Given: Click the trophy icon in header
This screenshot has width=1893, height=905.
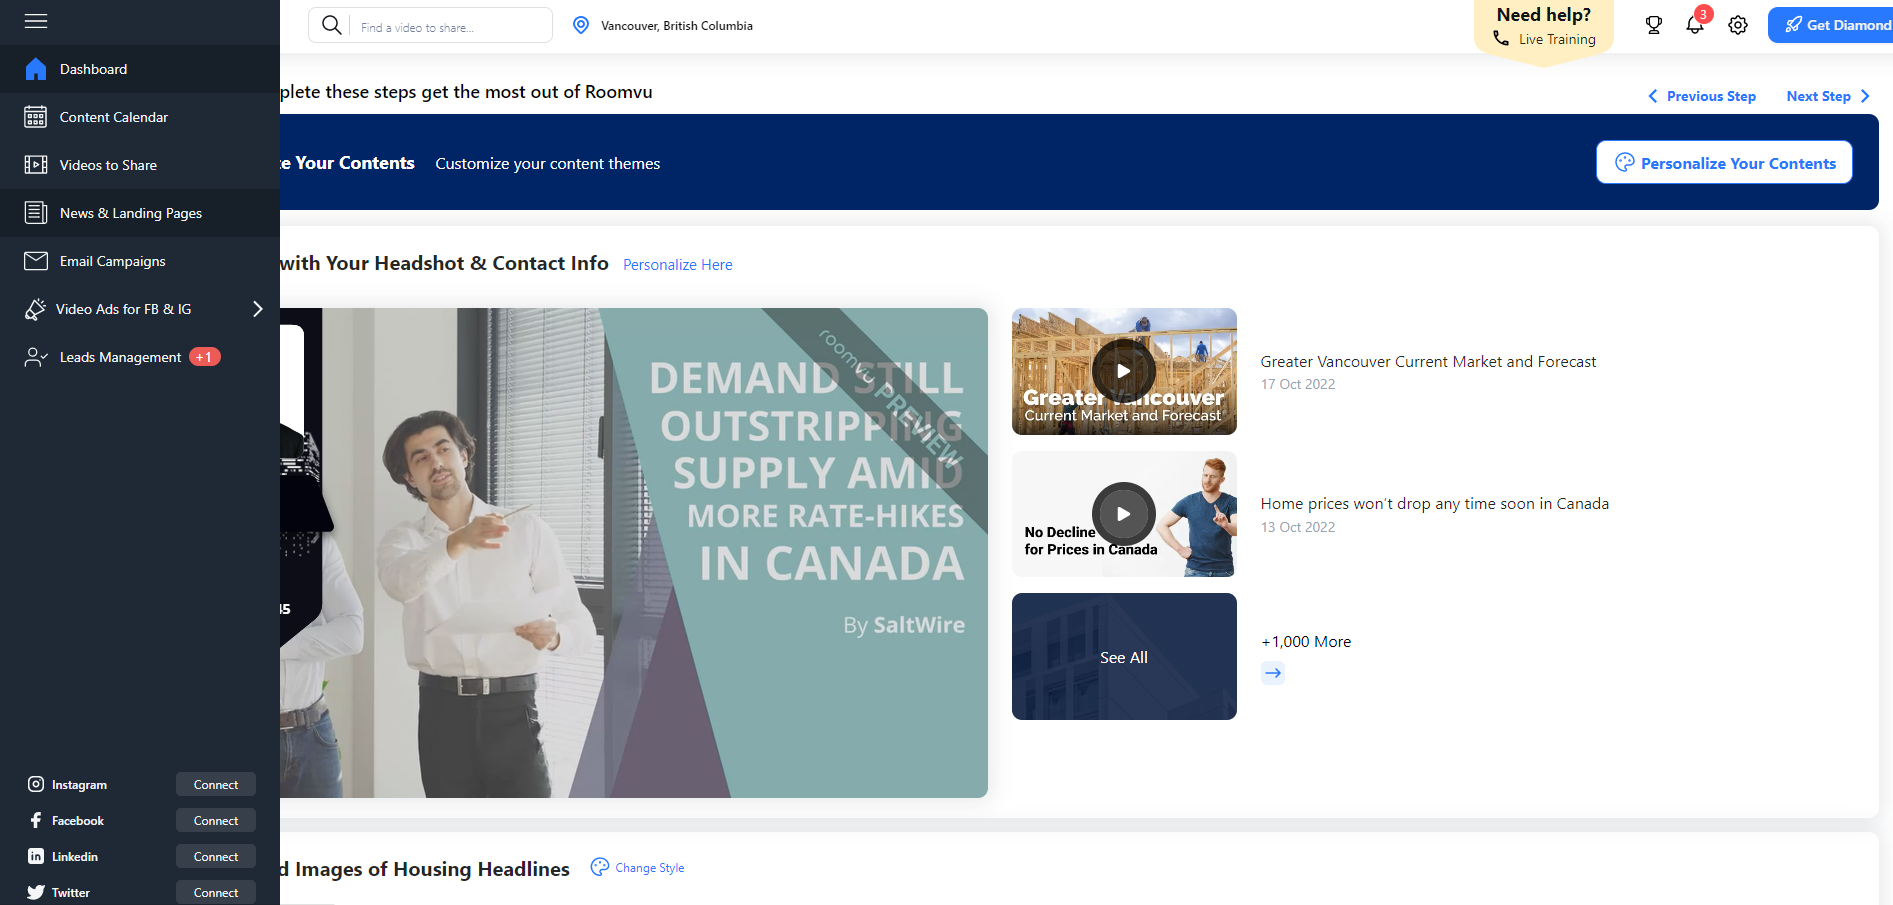Looking at the screenshot, I should click(1653, 25).
